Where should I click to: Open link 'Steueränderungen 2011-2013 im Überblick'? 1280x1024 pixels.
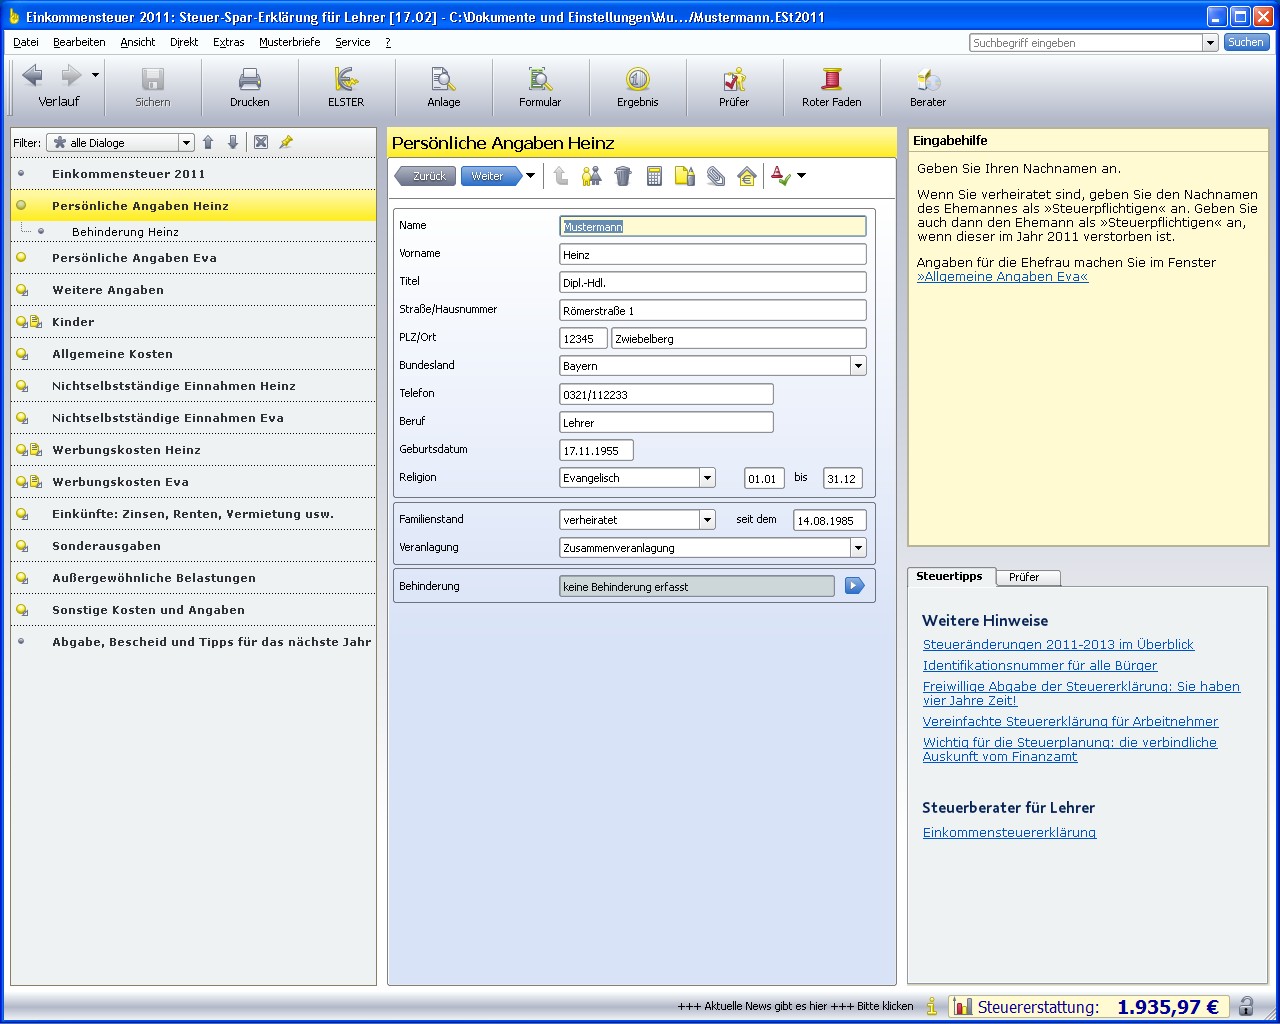click(x=1058, y=645)
